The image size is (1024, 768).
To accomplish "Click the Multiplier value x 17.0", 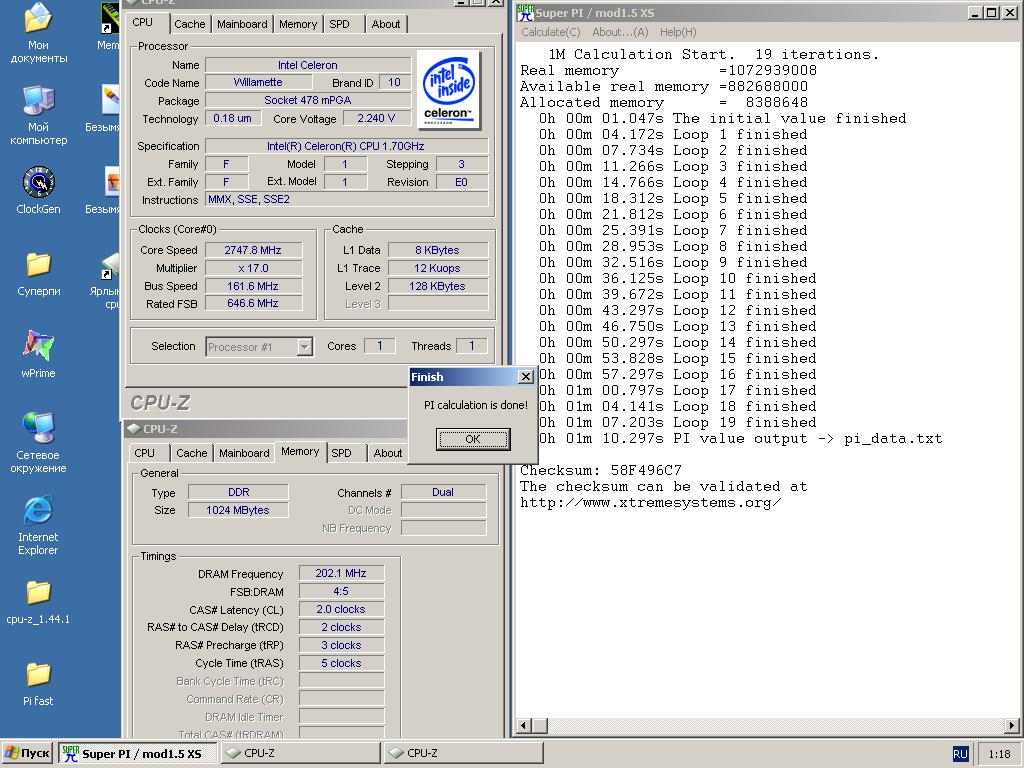I will pyautogui.click(x=253, y=268).
